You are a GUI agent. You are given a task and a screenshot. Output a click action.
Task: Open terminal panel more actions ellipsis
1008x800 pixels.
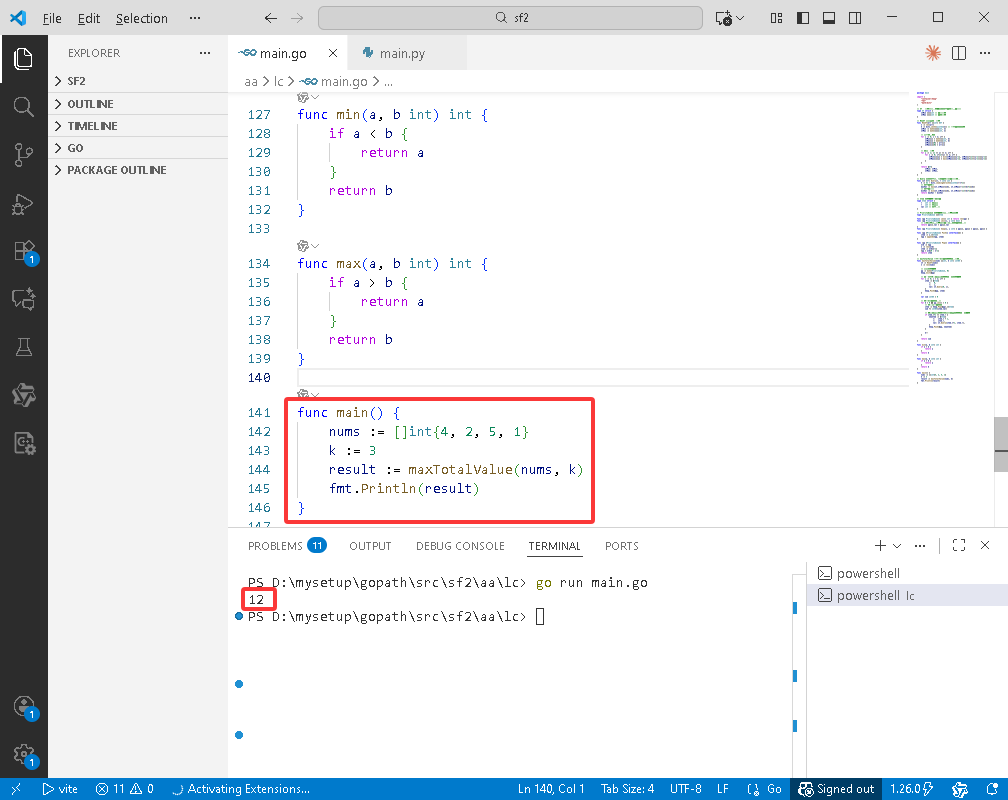[920, 545]
